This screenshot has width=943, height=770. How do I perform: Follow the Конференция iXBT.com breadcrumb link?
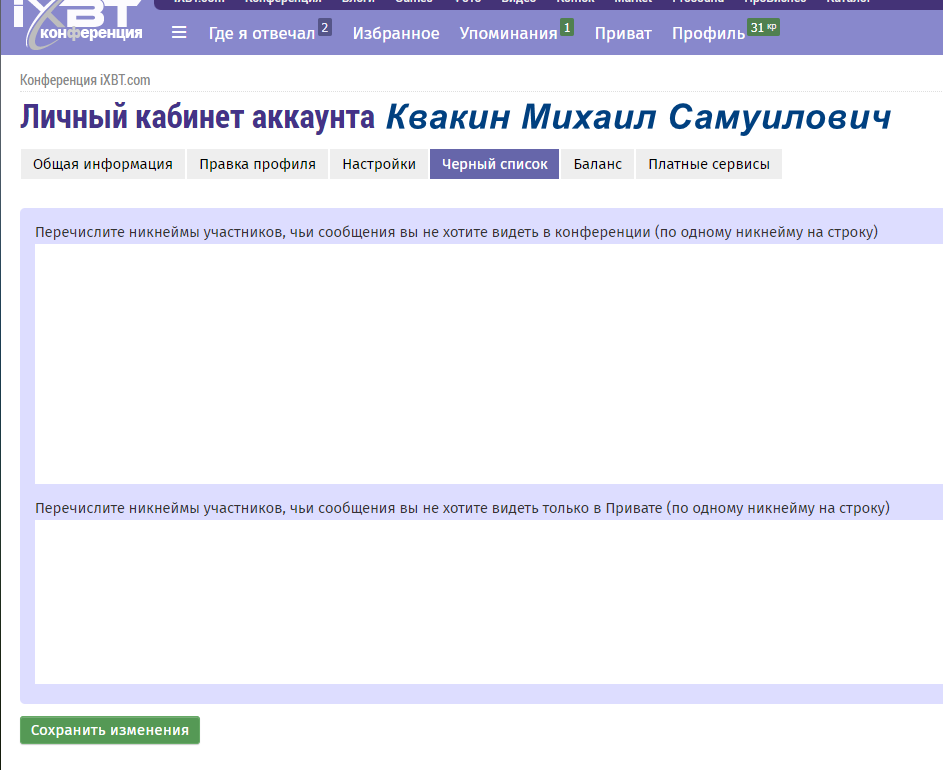pos(85,80)
